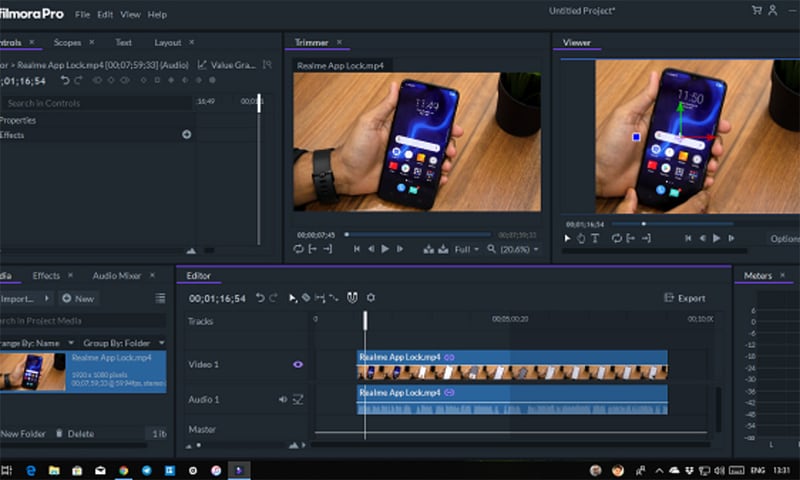The image size is (800, 480).
Task: Switch to Effects tab near Media
Action: pos(46,275)
